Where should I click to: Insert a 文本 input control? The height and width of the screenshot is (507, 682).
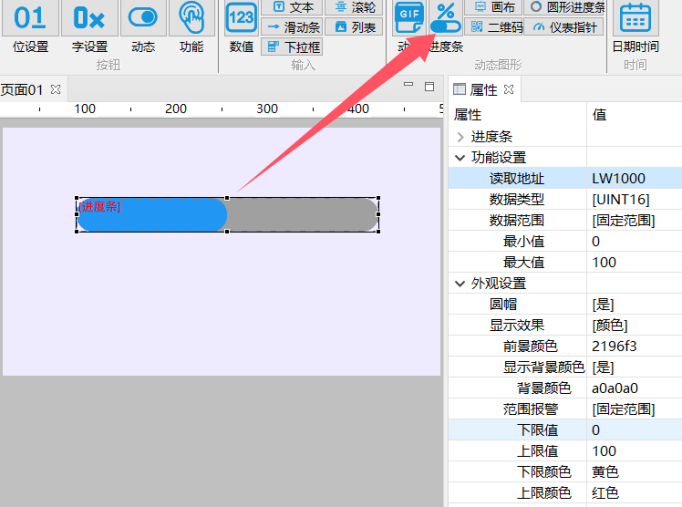pos(292,7)
